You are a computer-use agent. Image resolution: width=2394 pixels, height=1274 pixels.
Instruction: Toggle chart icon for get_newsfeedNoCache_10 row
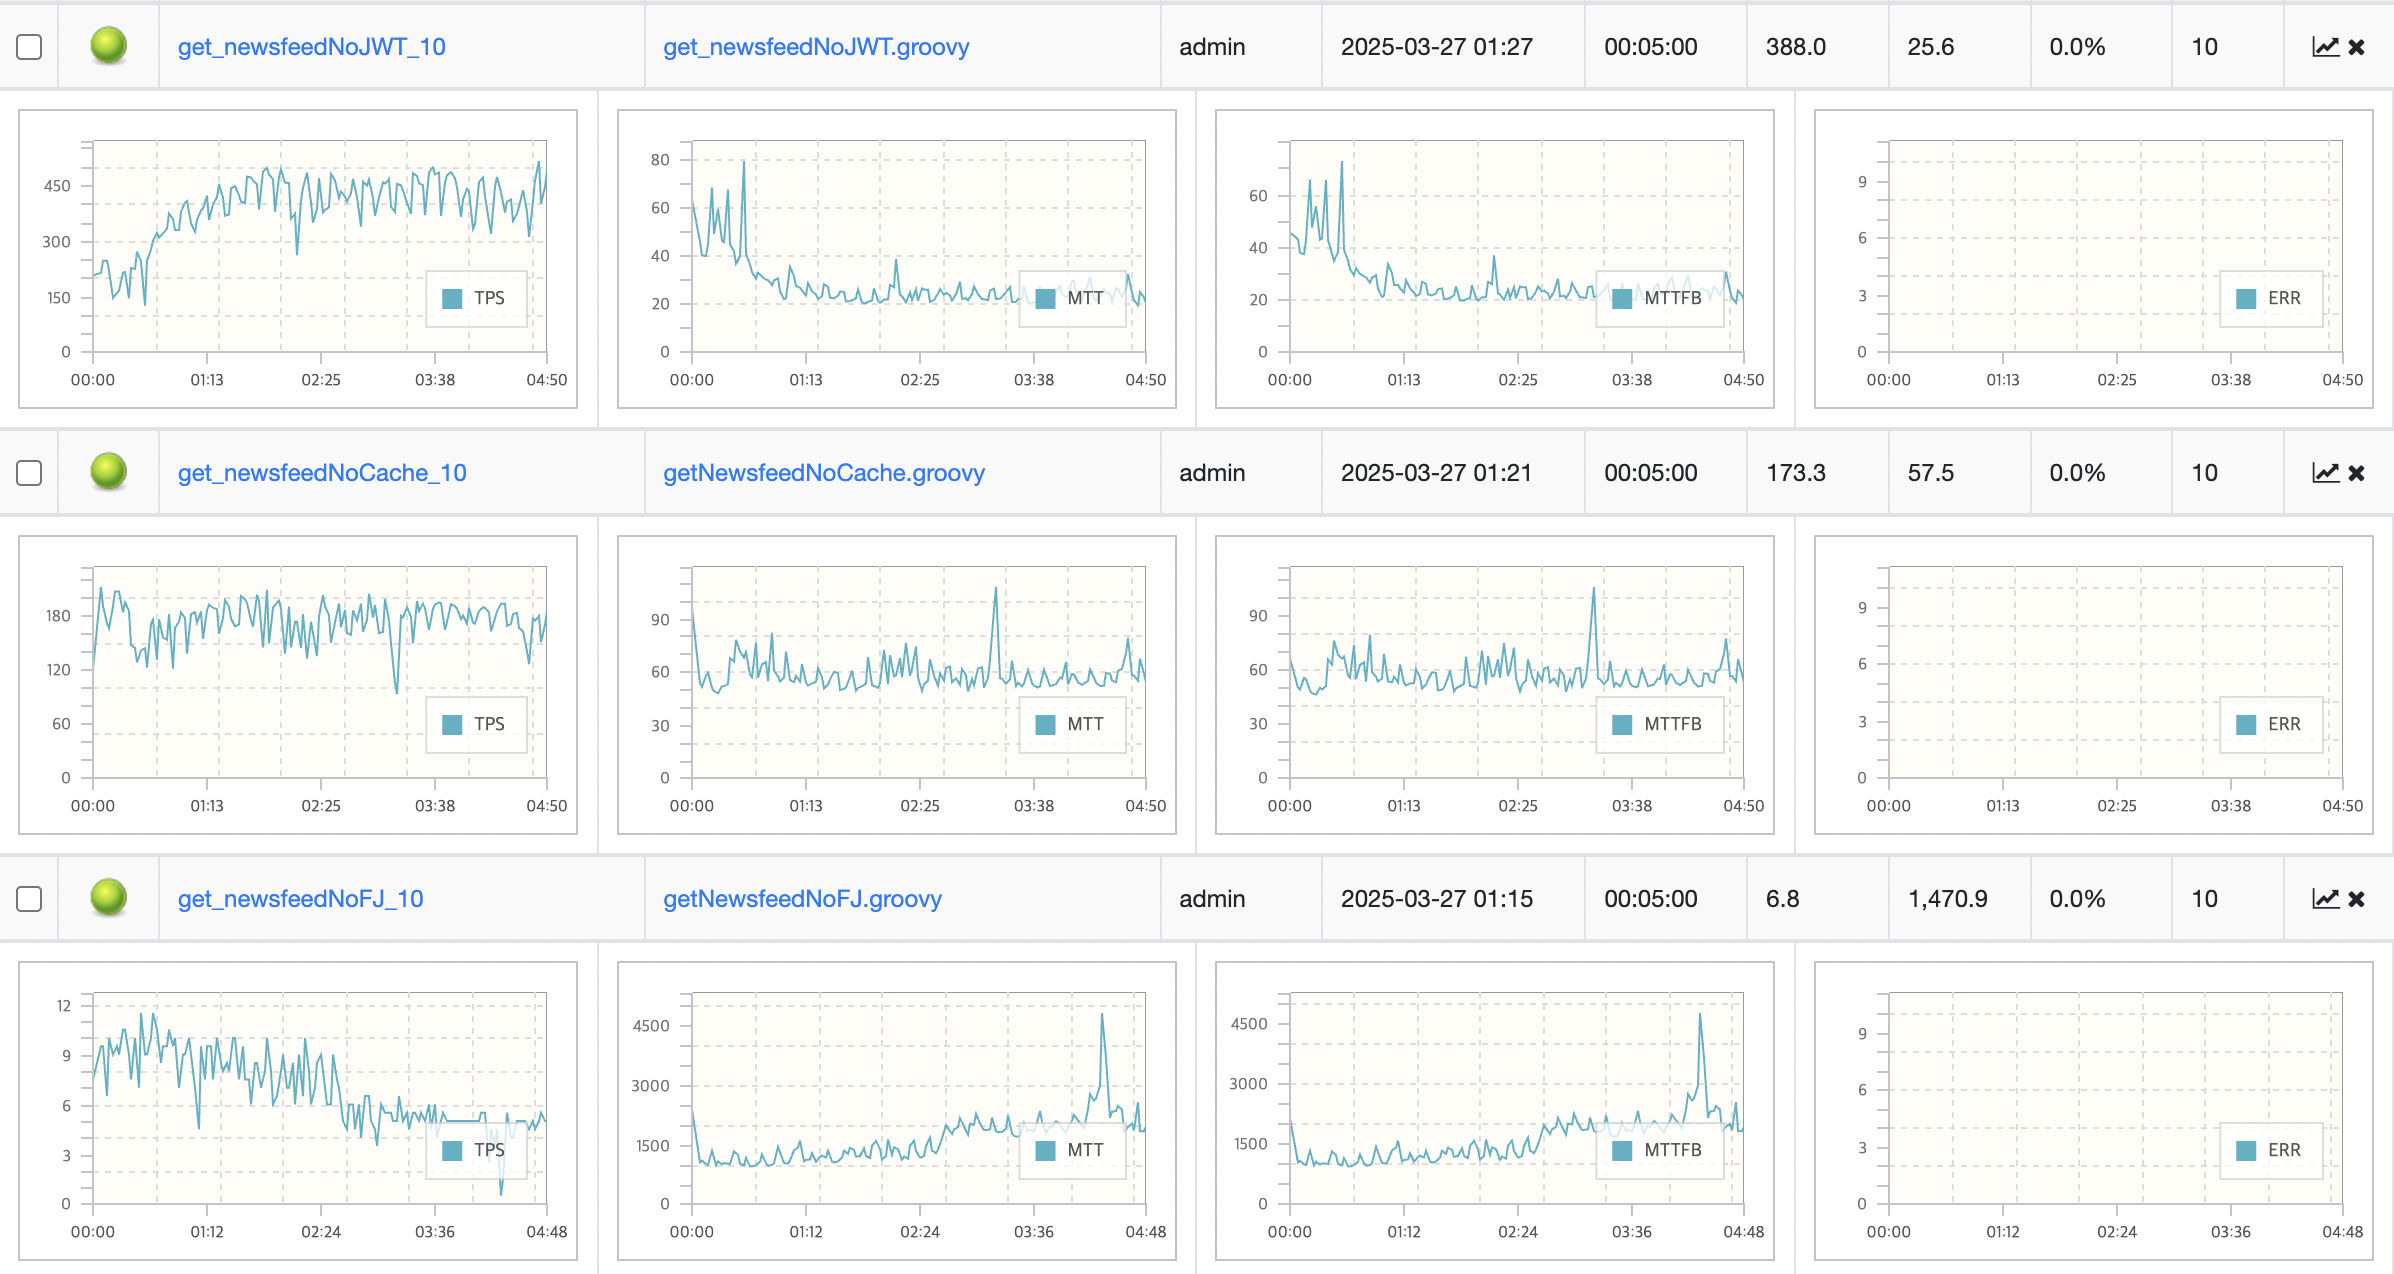click(2325, 473)
